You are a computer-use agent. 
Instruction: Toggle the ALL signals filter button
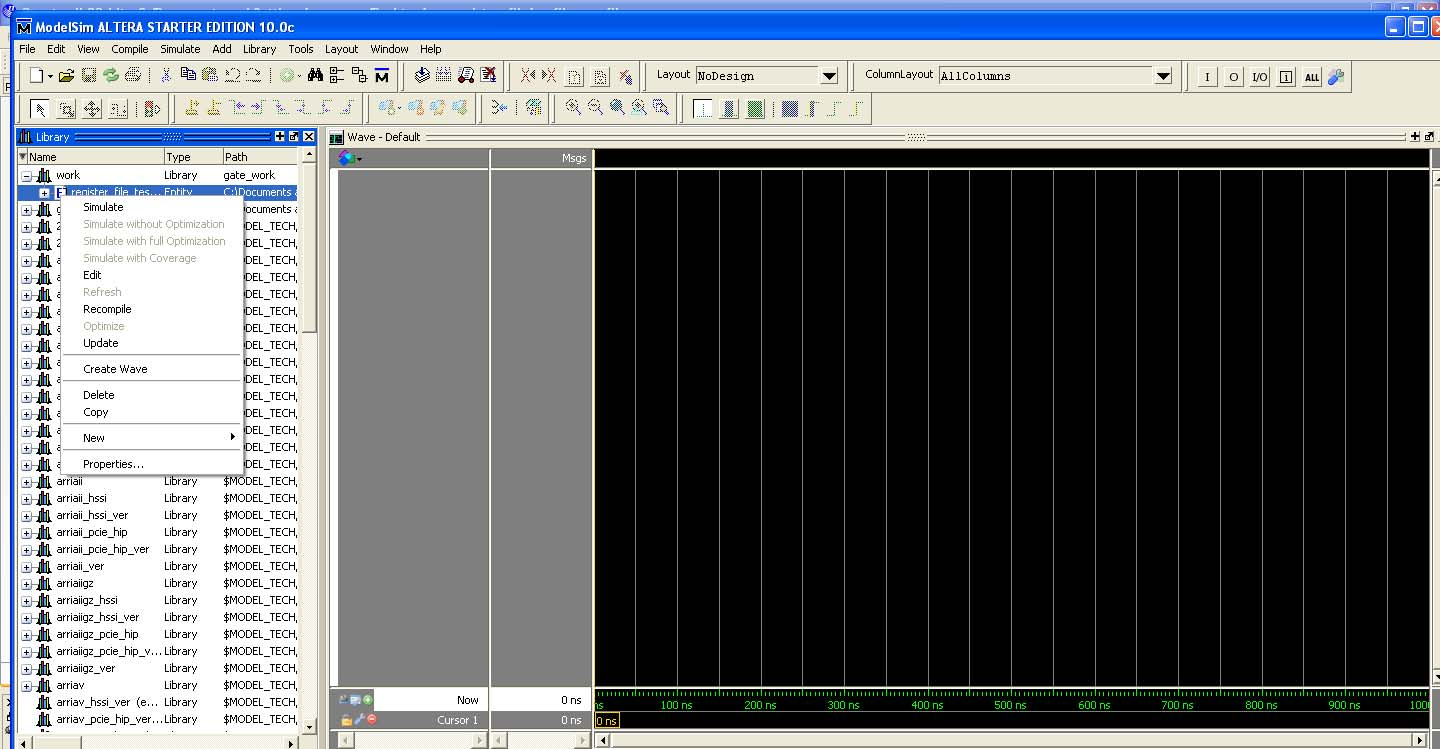coord(1311,77)
